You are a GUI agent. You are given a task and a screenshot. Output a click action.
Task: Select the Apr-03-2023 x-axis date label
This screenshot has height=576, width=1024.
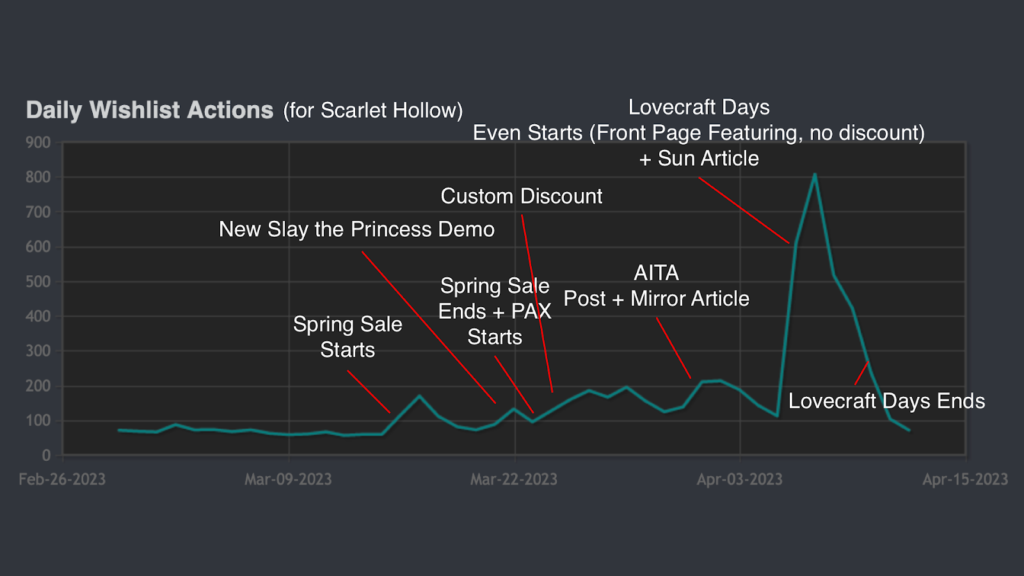(x=739, y=479)
